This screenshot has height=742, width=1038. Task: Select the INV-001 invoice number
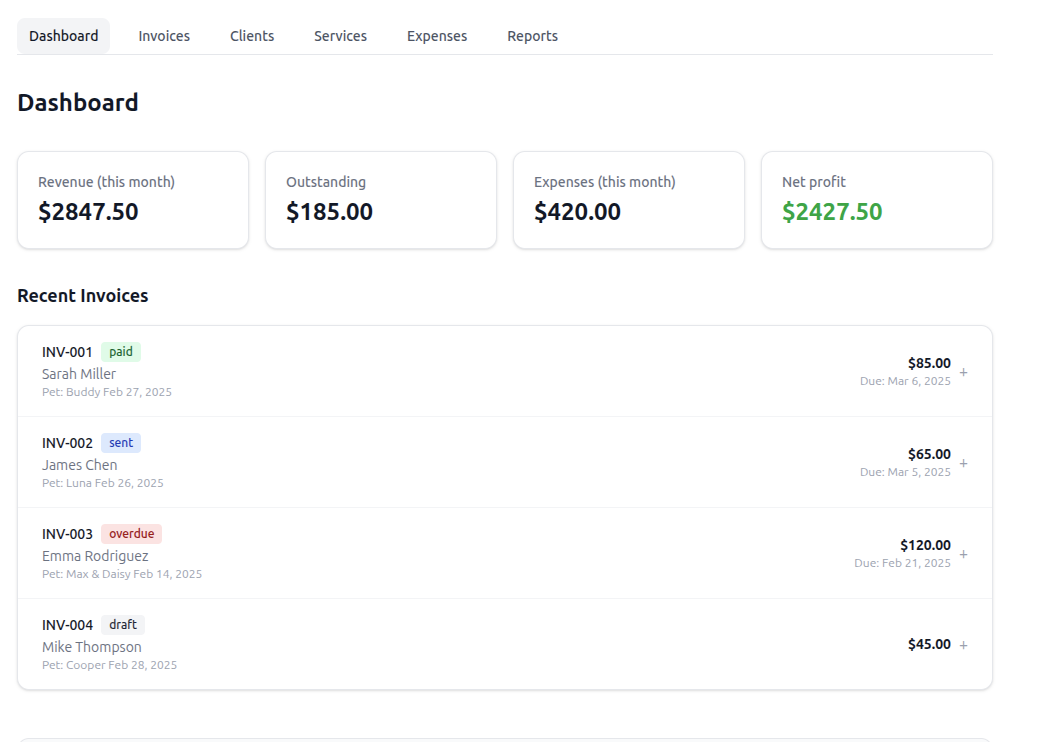click(x=67, y=352)
